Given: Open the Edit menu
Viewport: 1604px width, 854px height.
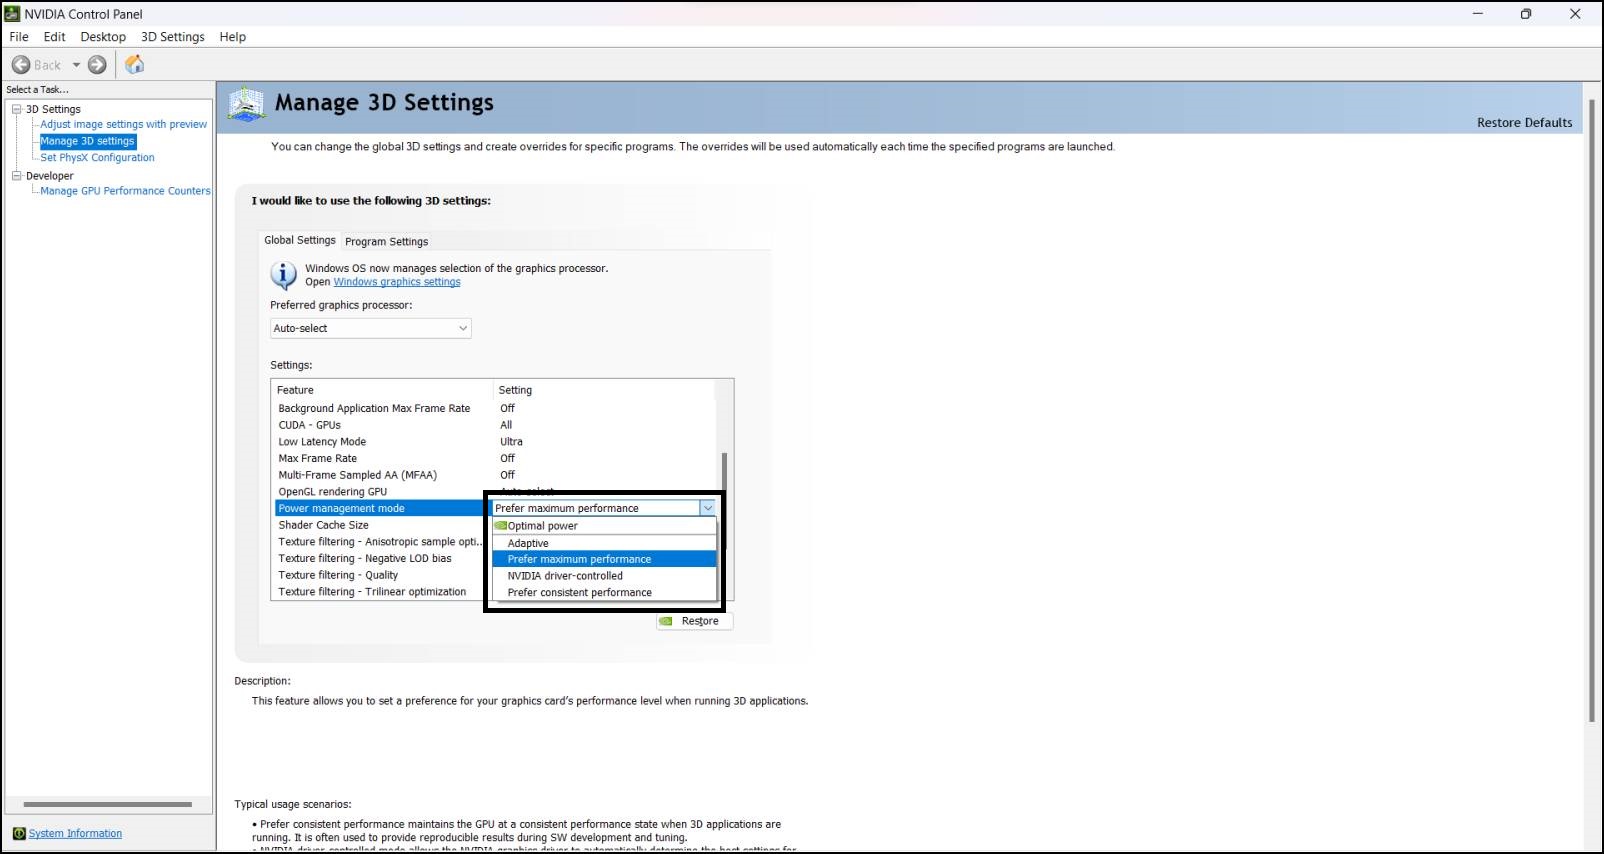Looking at the screenshot, I should (55, 37).
